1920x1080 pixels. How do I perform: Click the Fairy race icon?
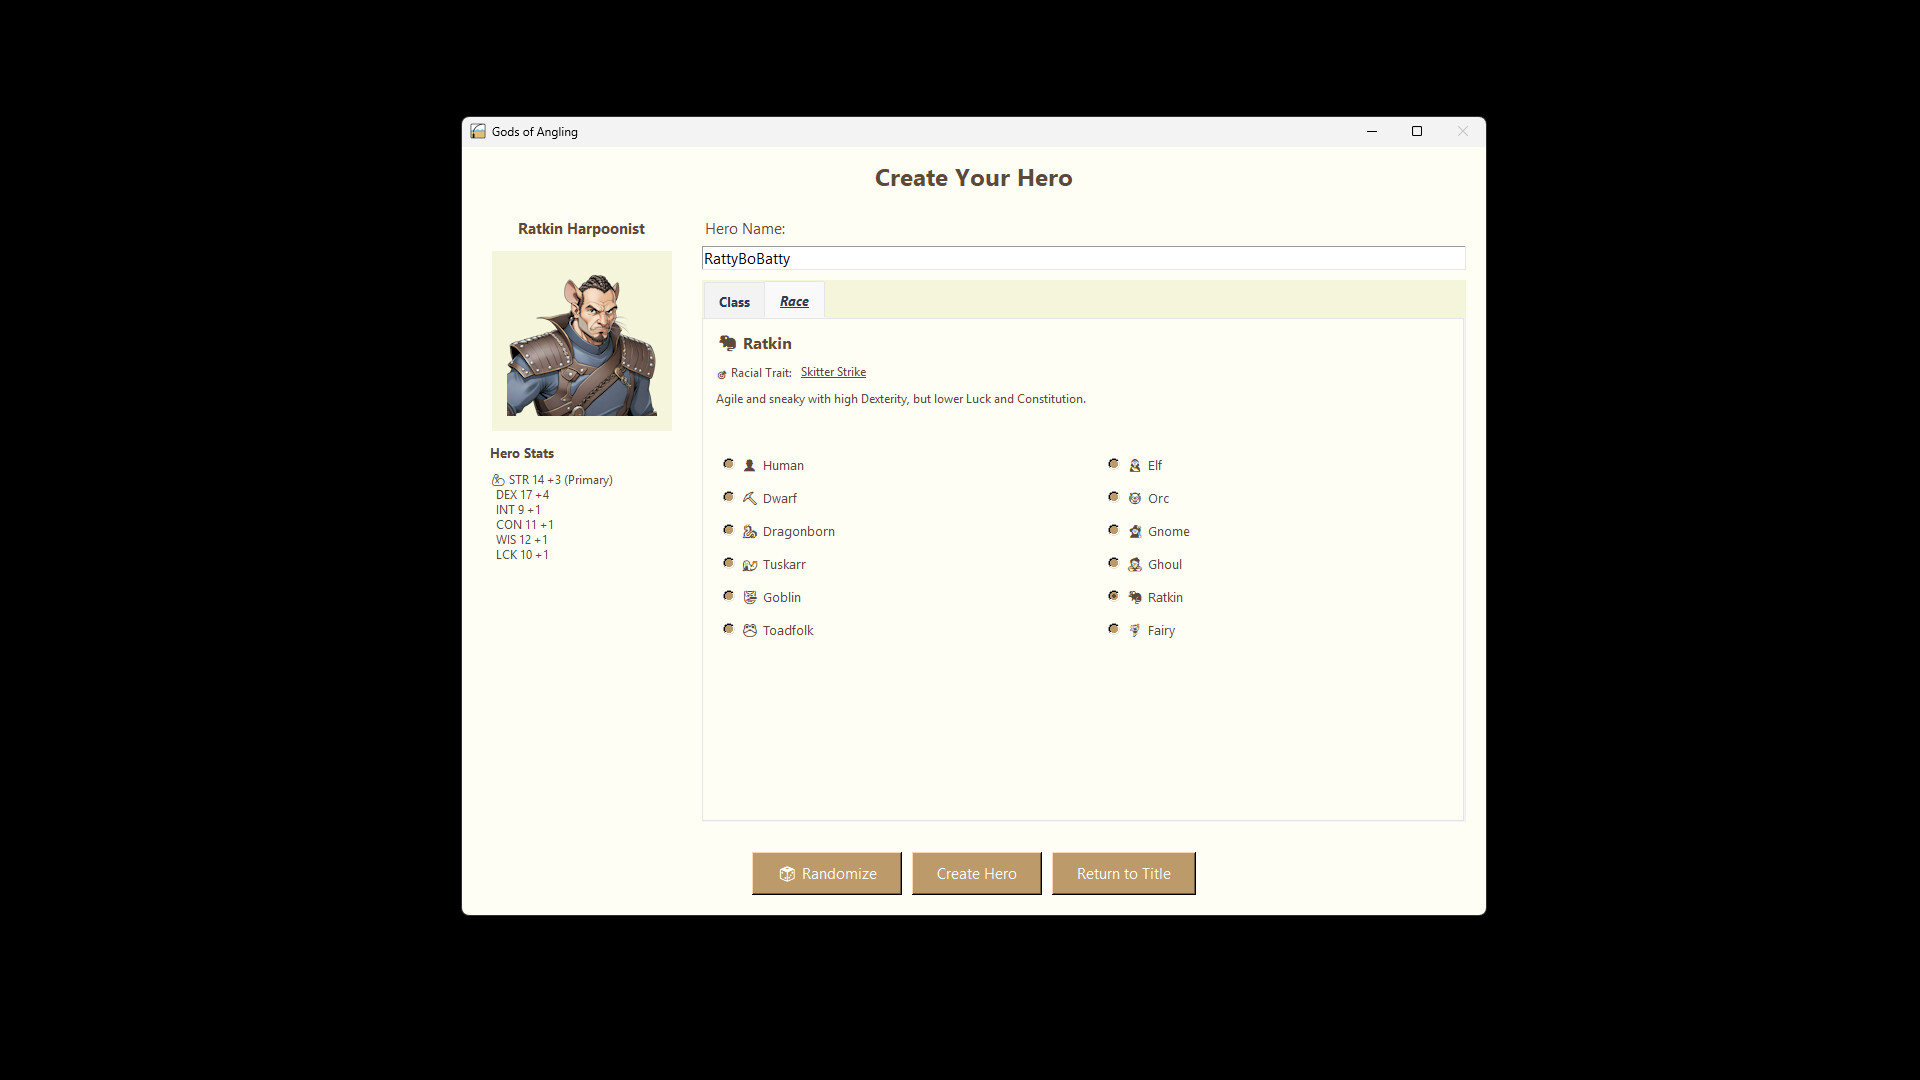(1134, 630)
